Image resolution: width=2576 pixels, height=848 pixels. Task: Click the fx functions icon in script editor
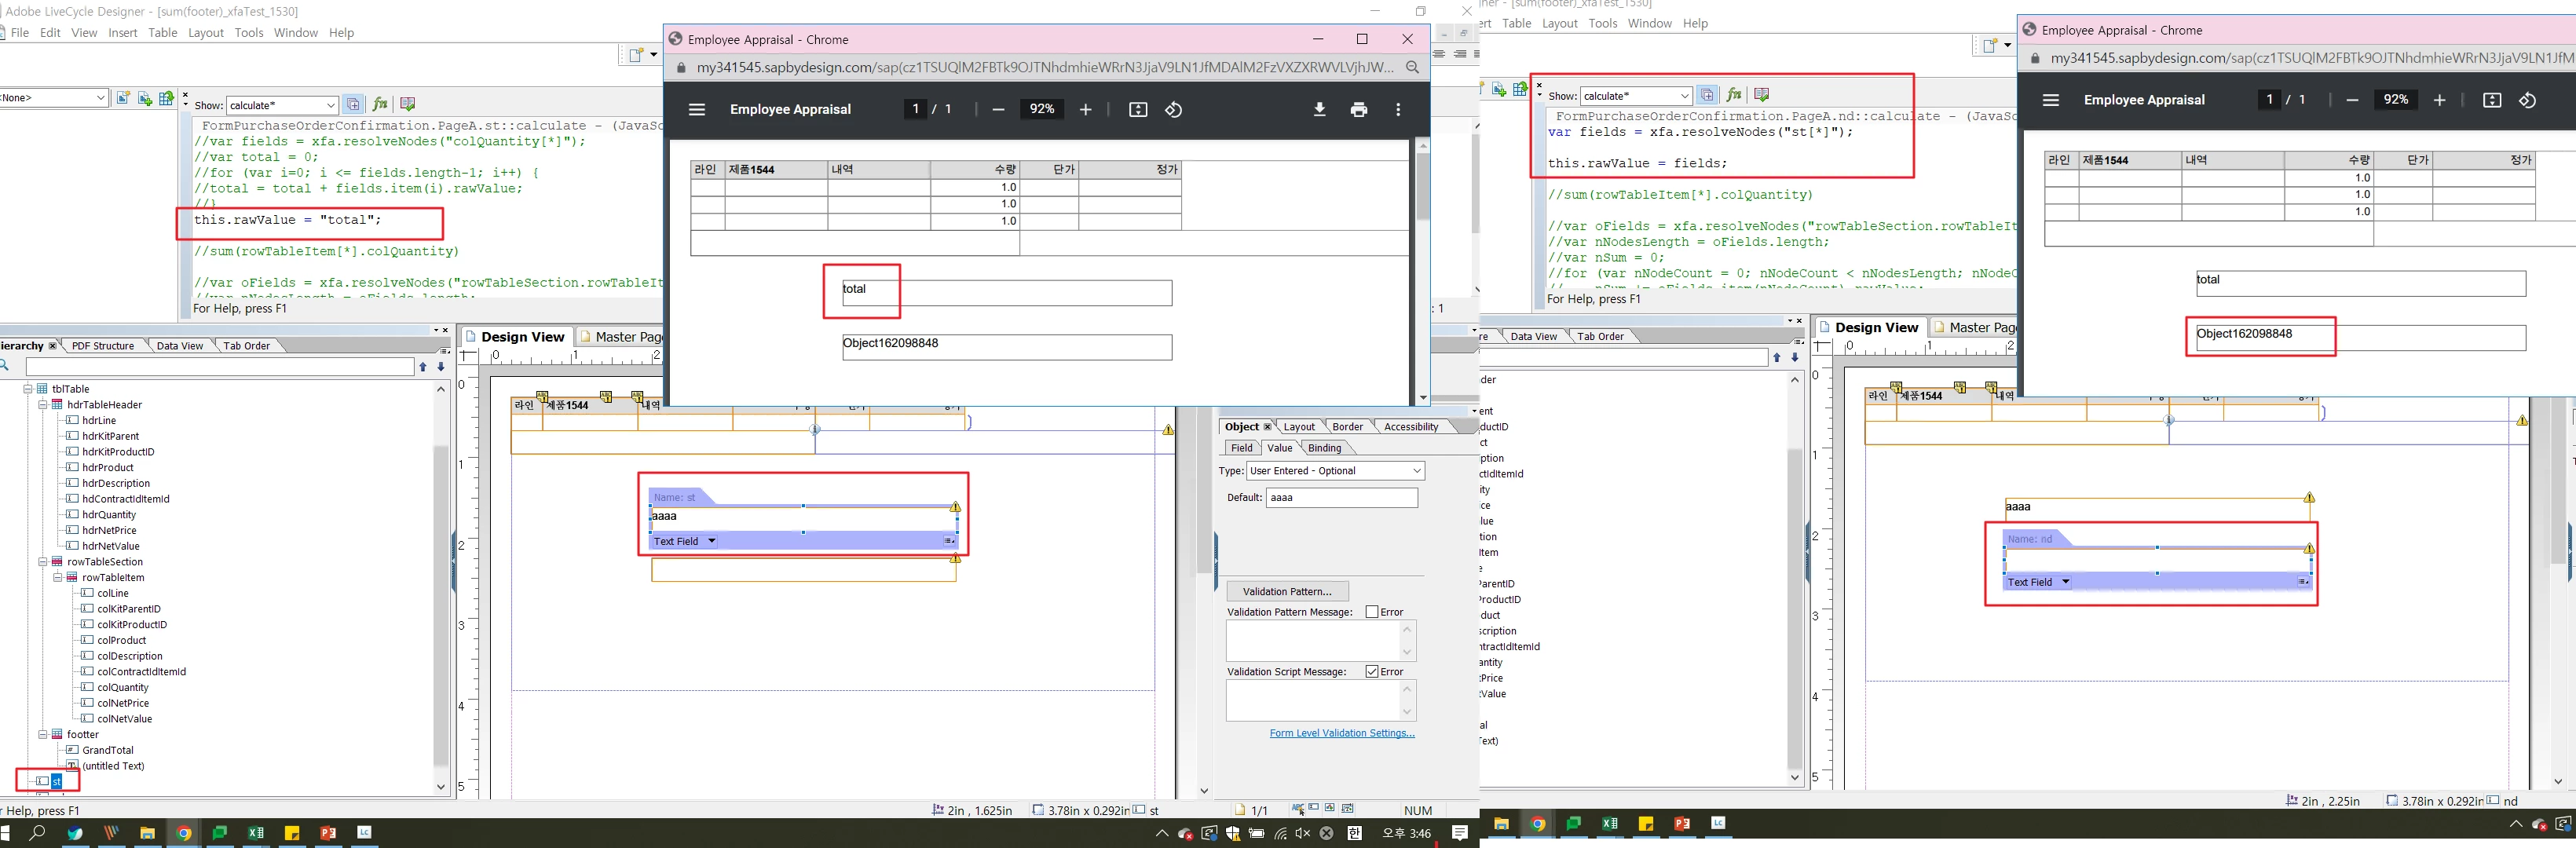[x=380, y=104]
